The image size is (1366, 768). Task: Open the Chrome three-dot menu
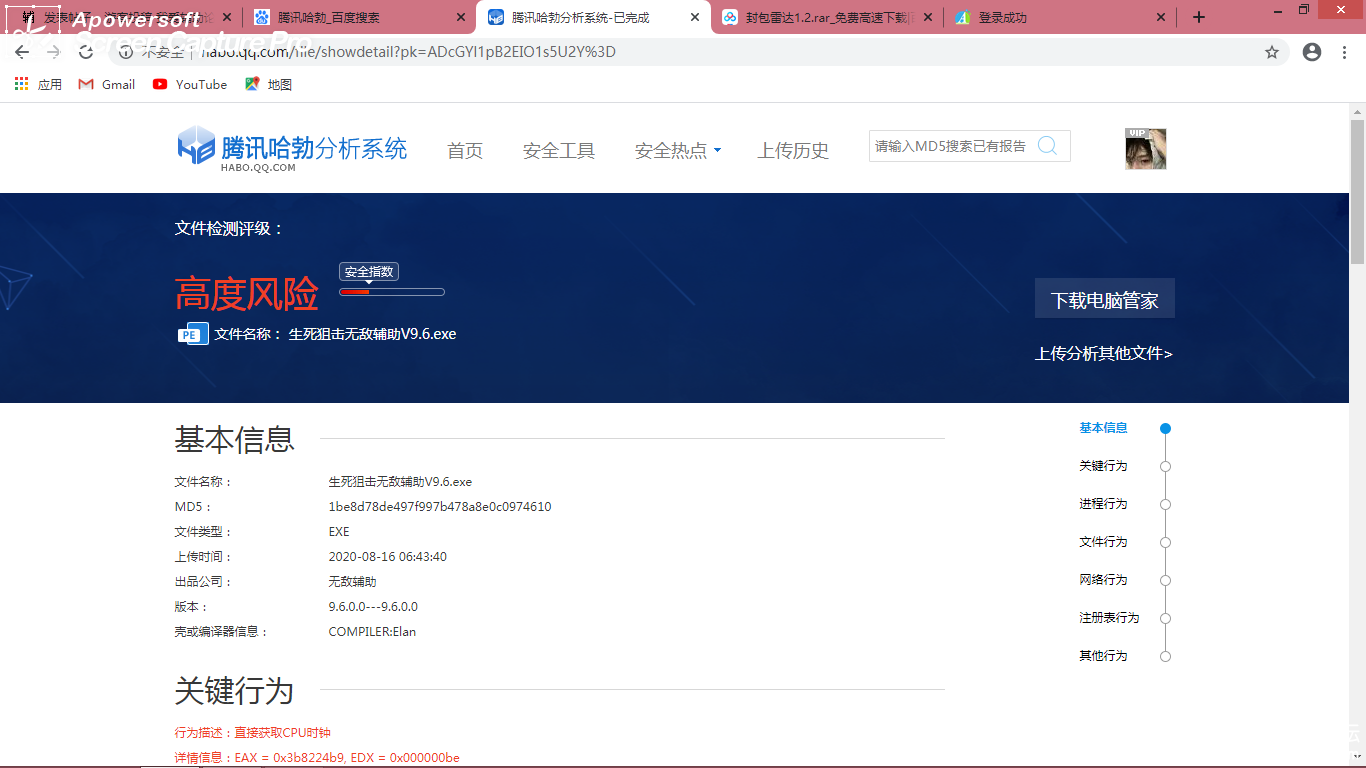(x=1344, y=52)
